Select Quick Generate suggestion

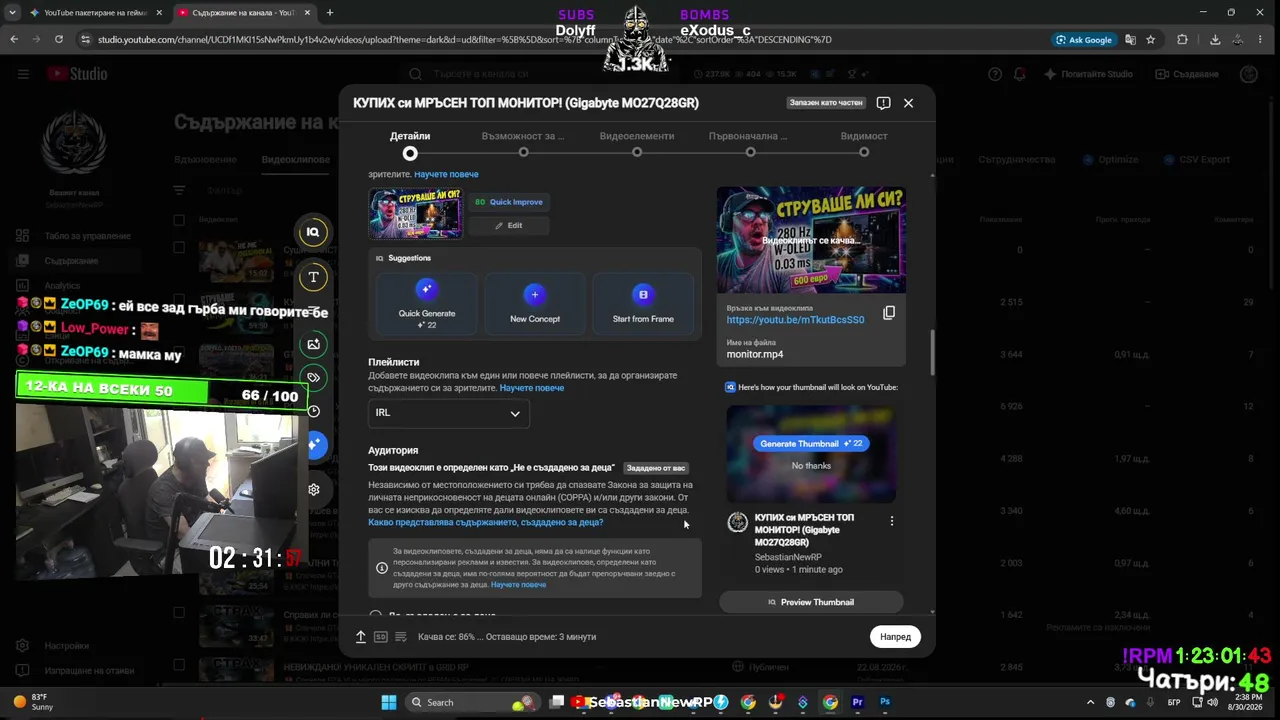pos(427,304)
